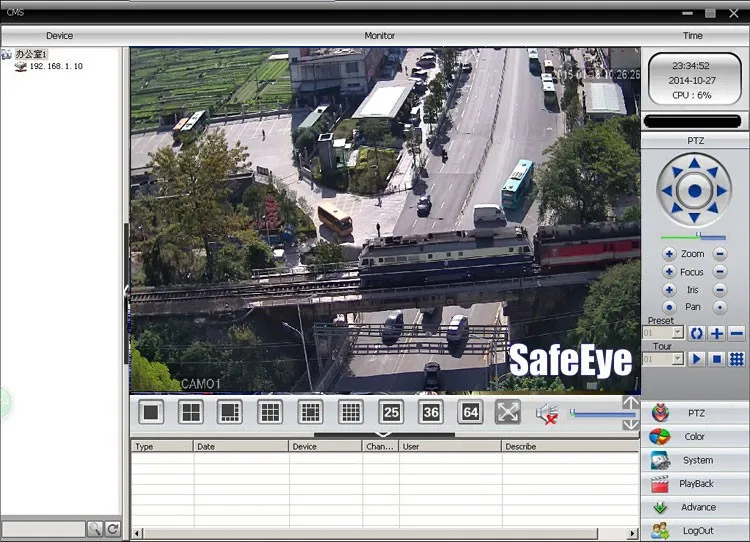This screenshot has width=750, height=542.
Task: Collapse log panel using the down chevron
Action: 384,434
